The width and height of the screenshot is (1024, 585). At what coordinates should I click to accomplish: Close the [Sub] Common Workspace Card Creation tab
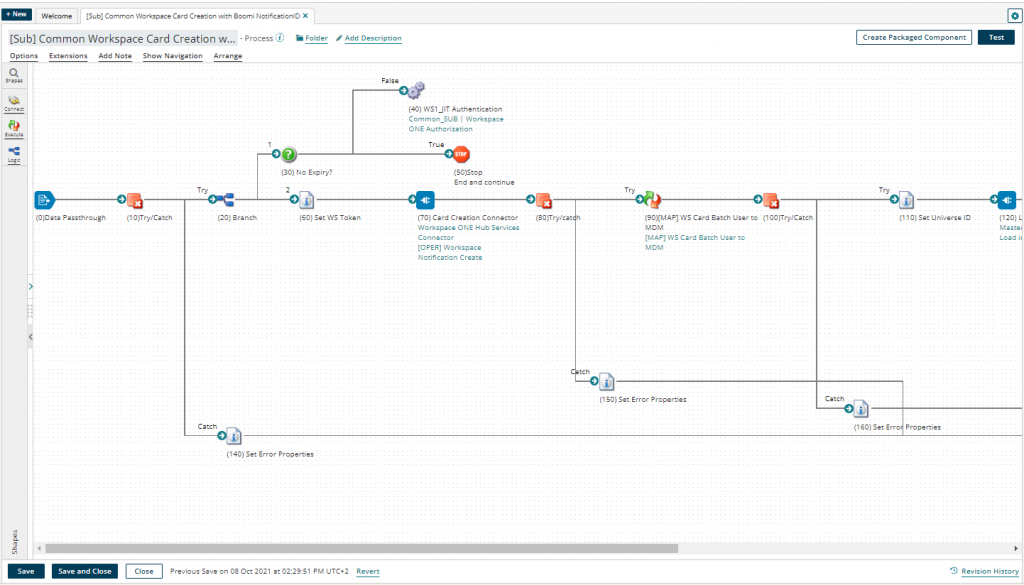pyautogui.click(x=306, y=16)
